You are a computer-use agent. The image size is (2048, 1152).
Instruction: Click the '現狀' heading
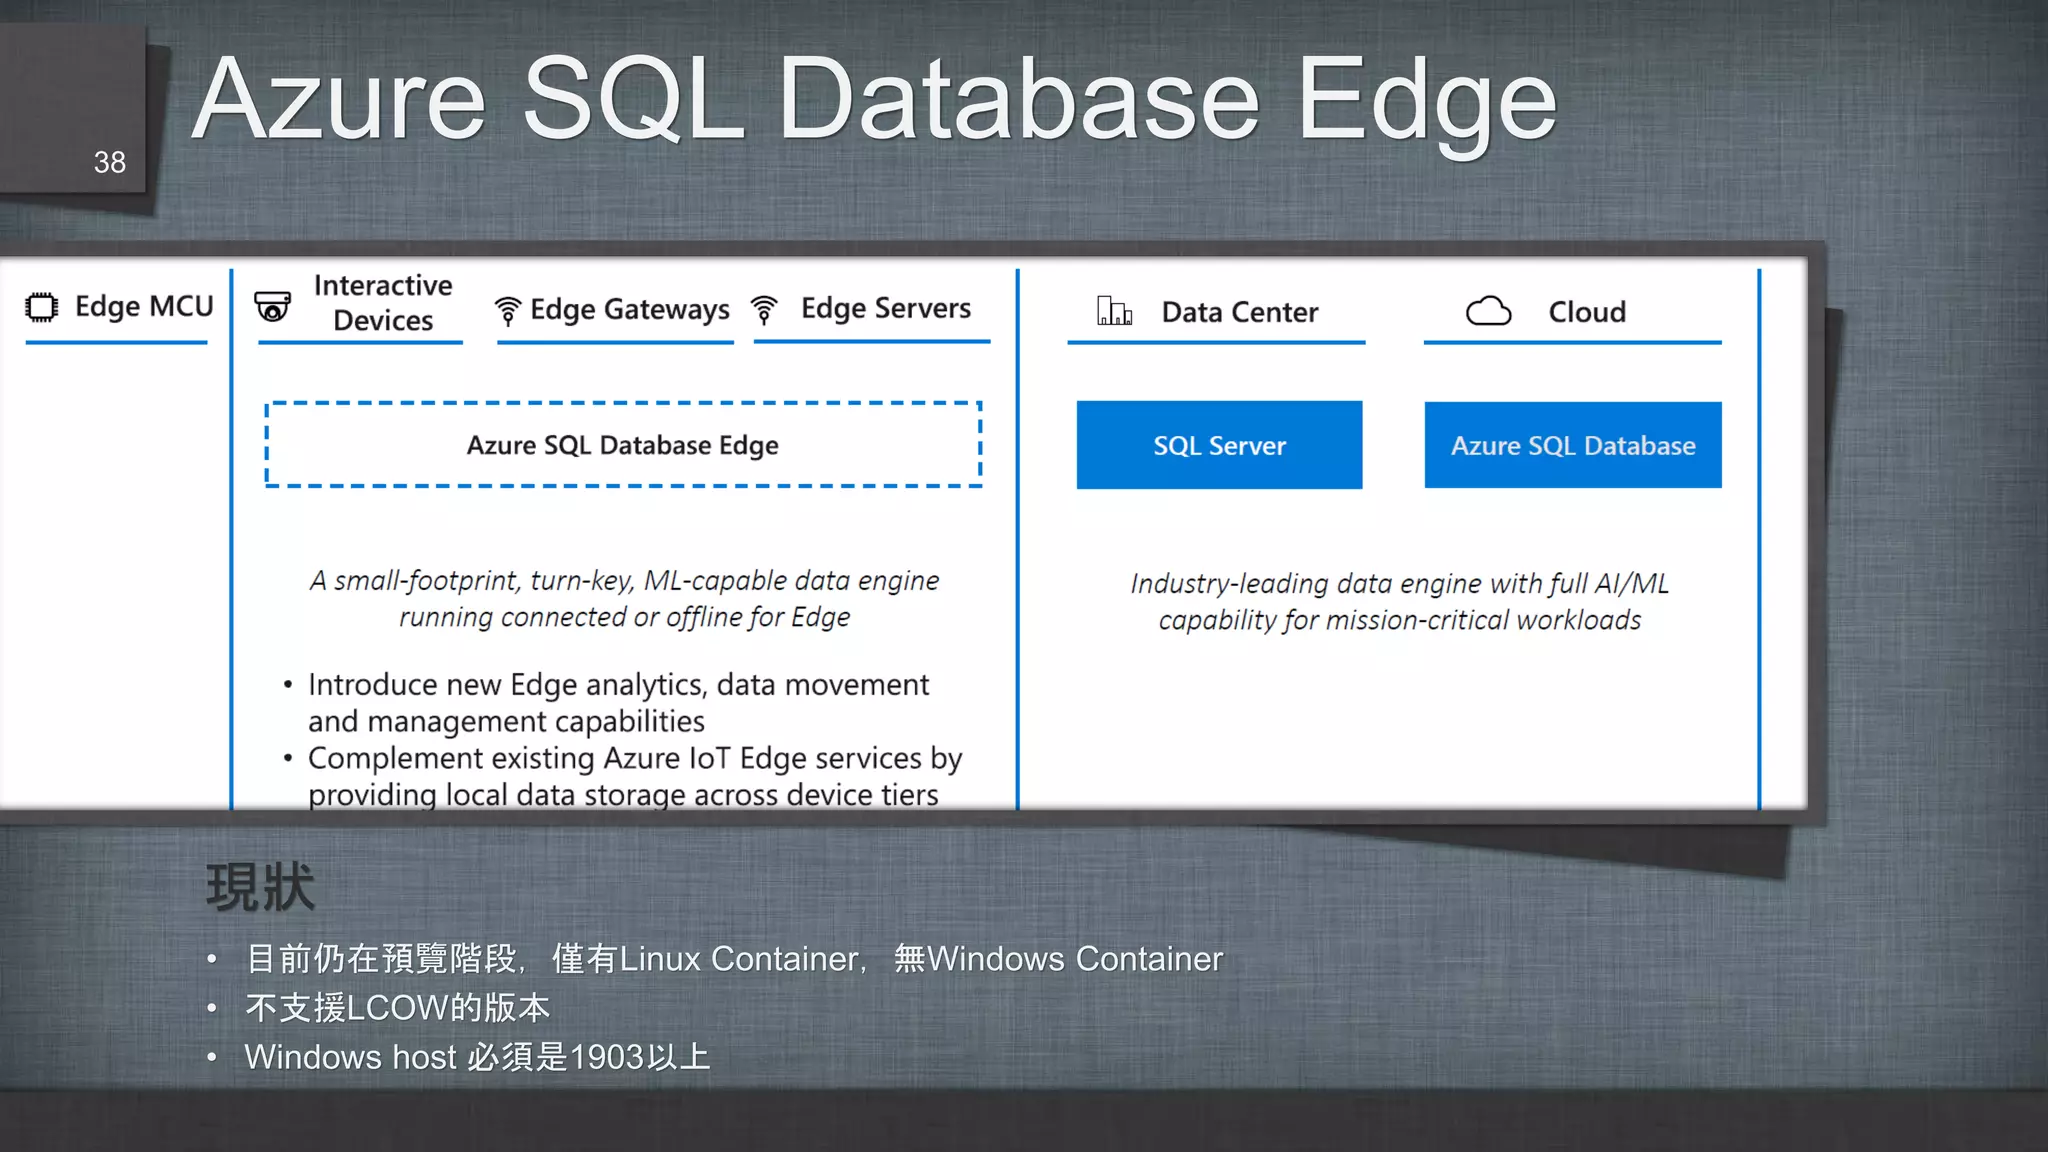pos(260,887)
